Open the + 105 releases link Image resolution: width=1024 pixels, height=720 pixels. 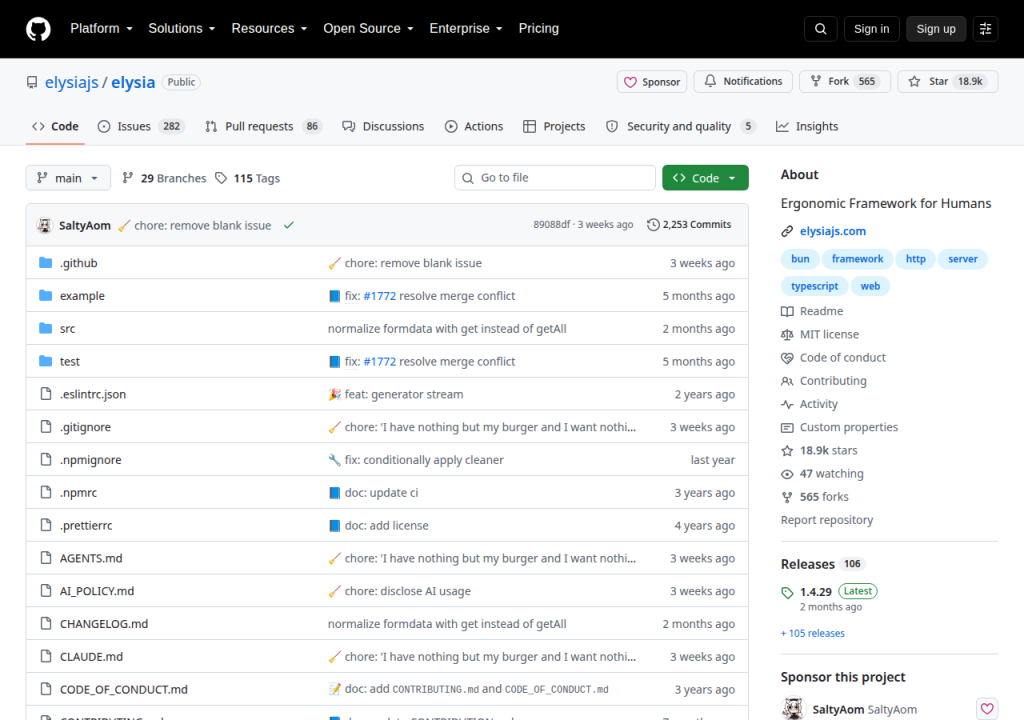(812, 633)
